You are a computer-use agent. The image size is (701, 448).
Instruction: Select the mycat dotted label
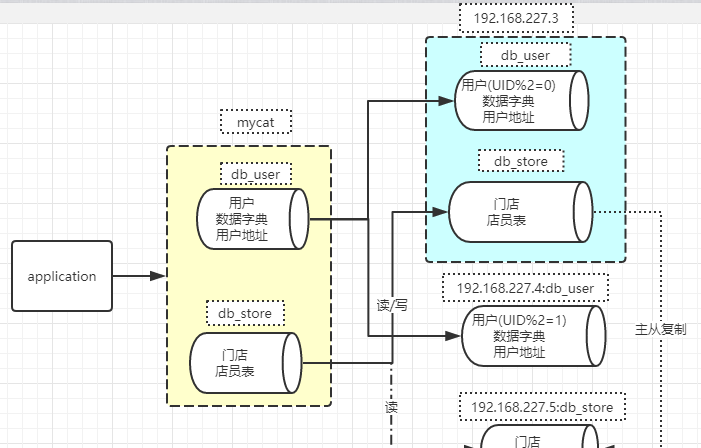256,122
